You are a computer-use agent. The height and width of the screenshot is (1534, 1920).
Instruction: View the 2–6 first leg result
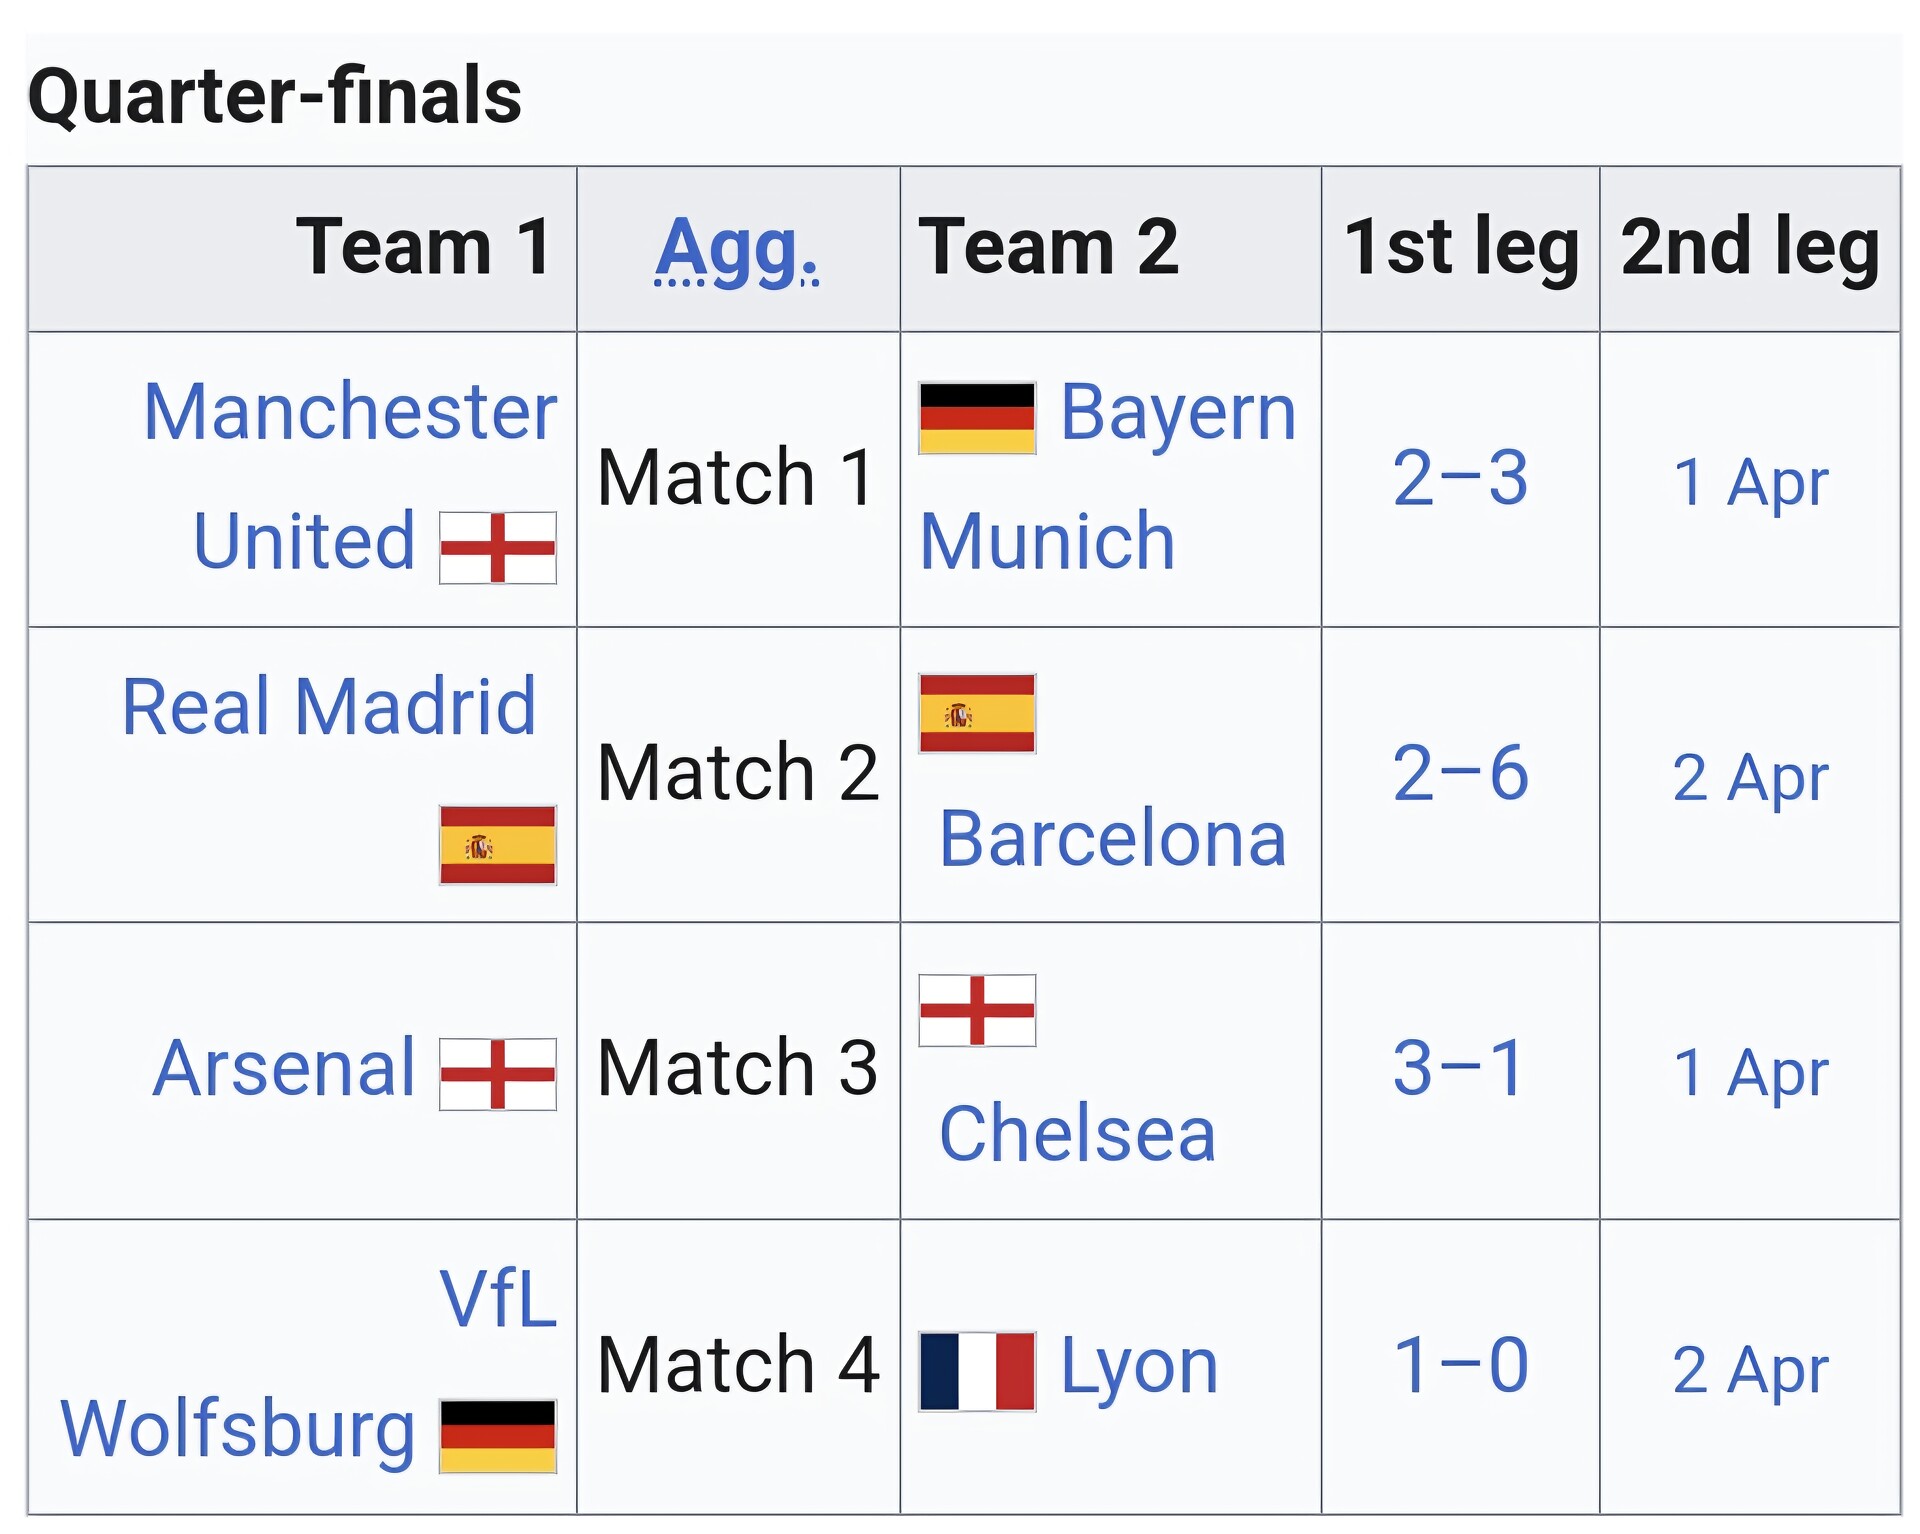[x=1459, y=774]
